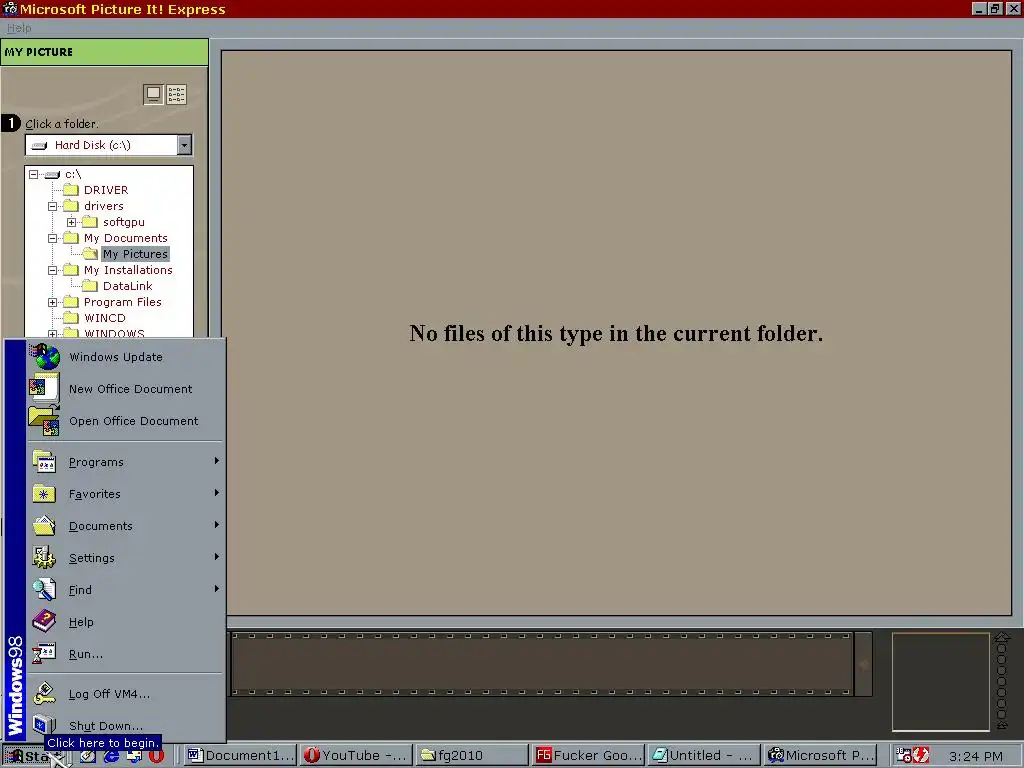Select the softgpu folder label
Image resolution: width=1024 pixels, height=768 pixels.
123,222
